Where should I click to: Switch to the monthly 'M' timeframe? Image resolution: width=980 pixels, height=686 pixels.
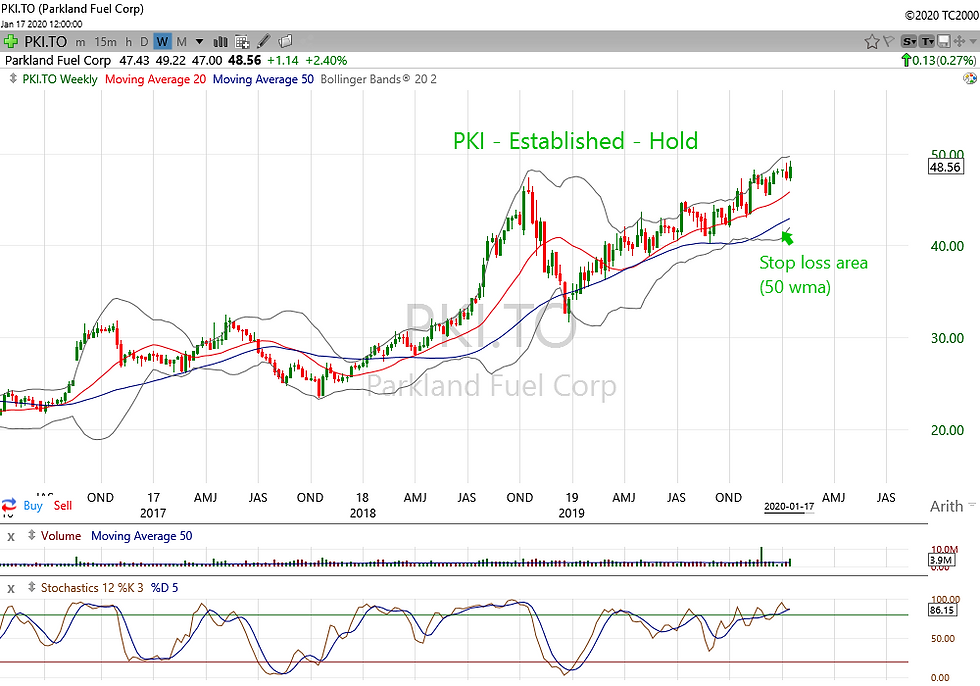(x=181, y=42)
